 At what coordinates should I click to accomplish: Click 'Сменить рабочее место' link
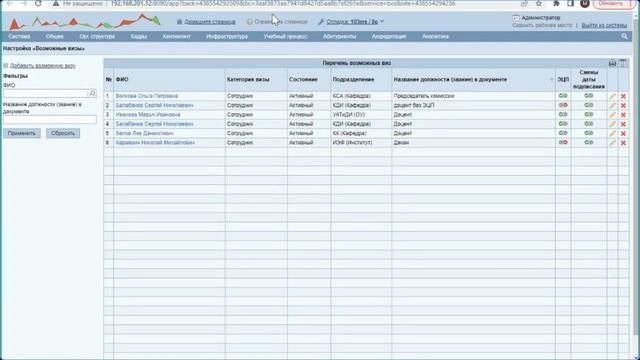click(542, 25)
